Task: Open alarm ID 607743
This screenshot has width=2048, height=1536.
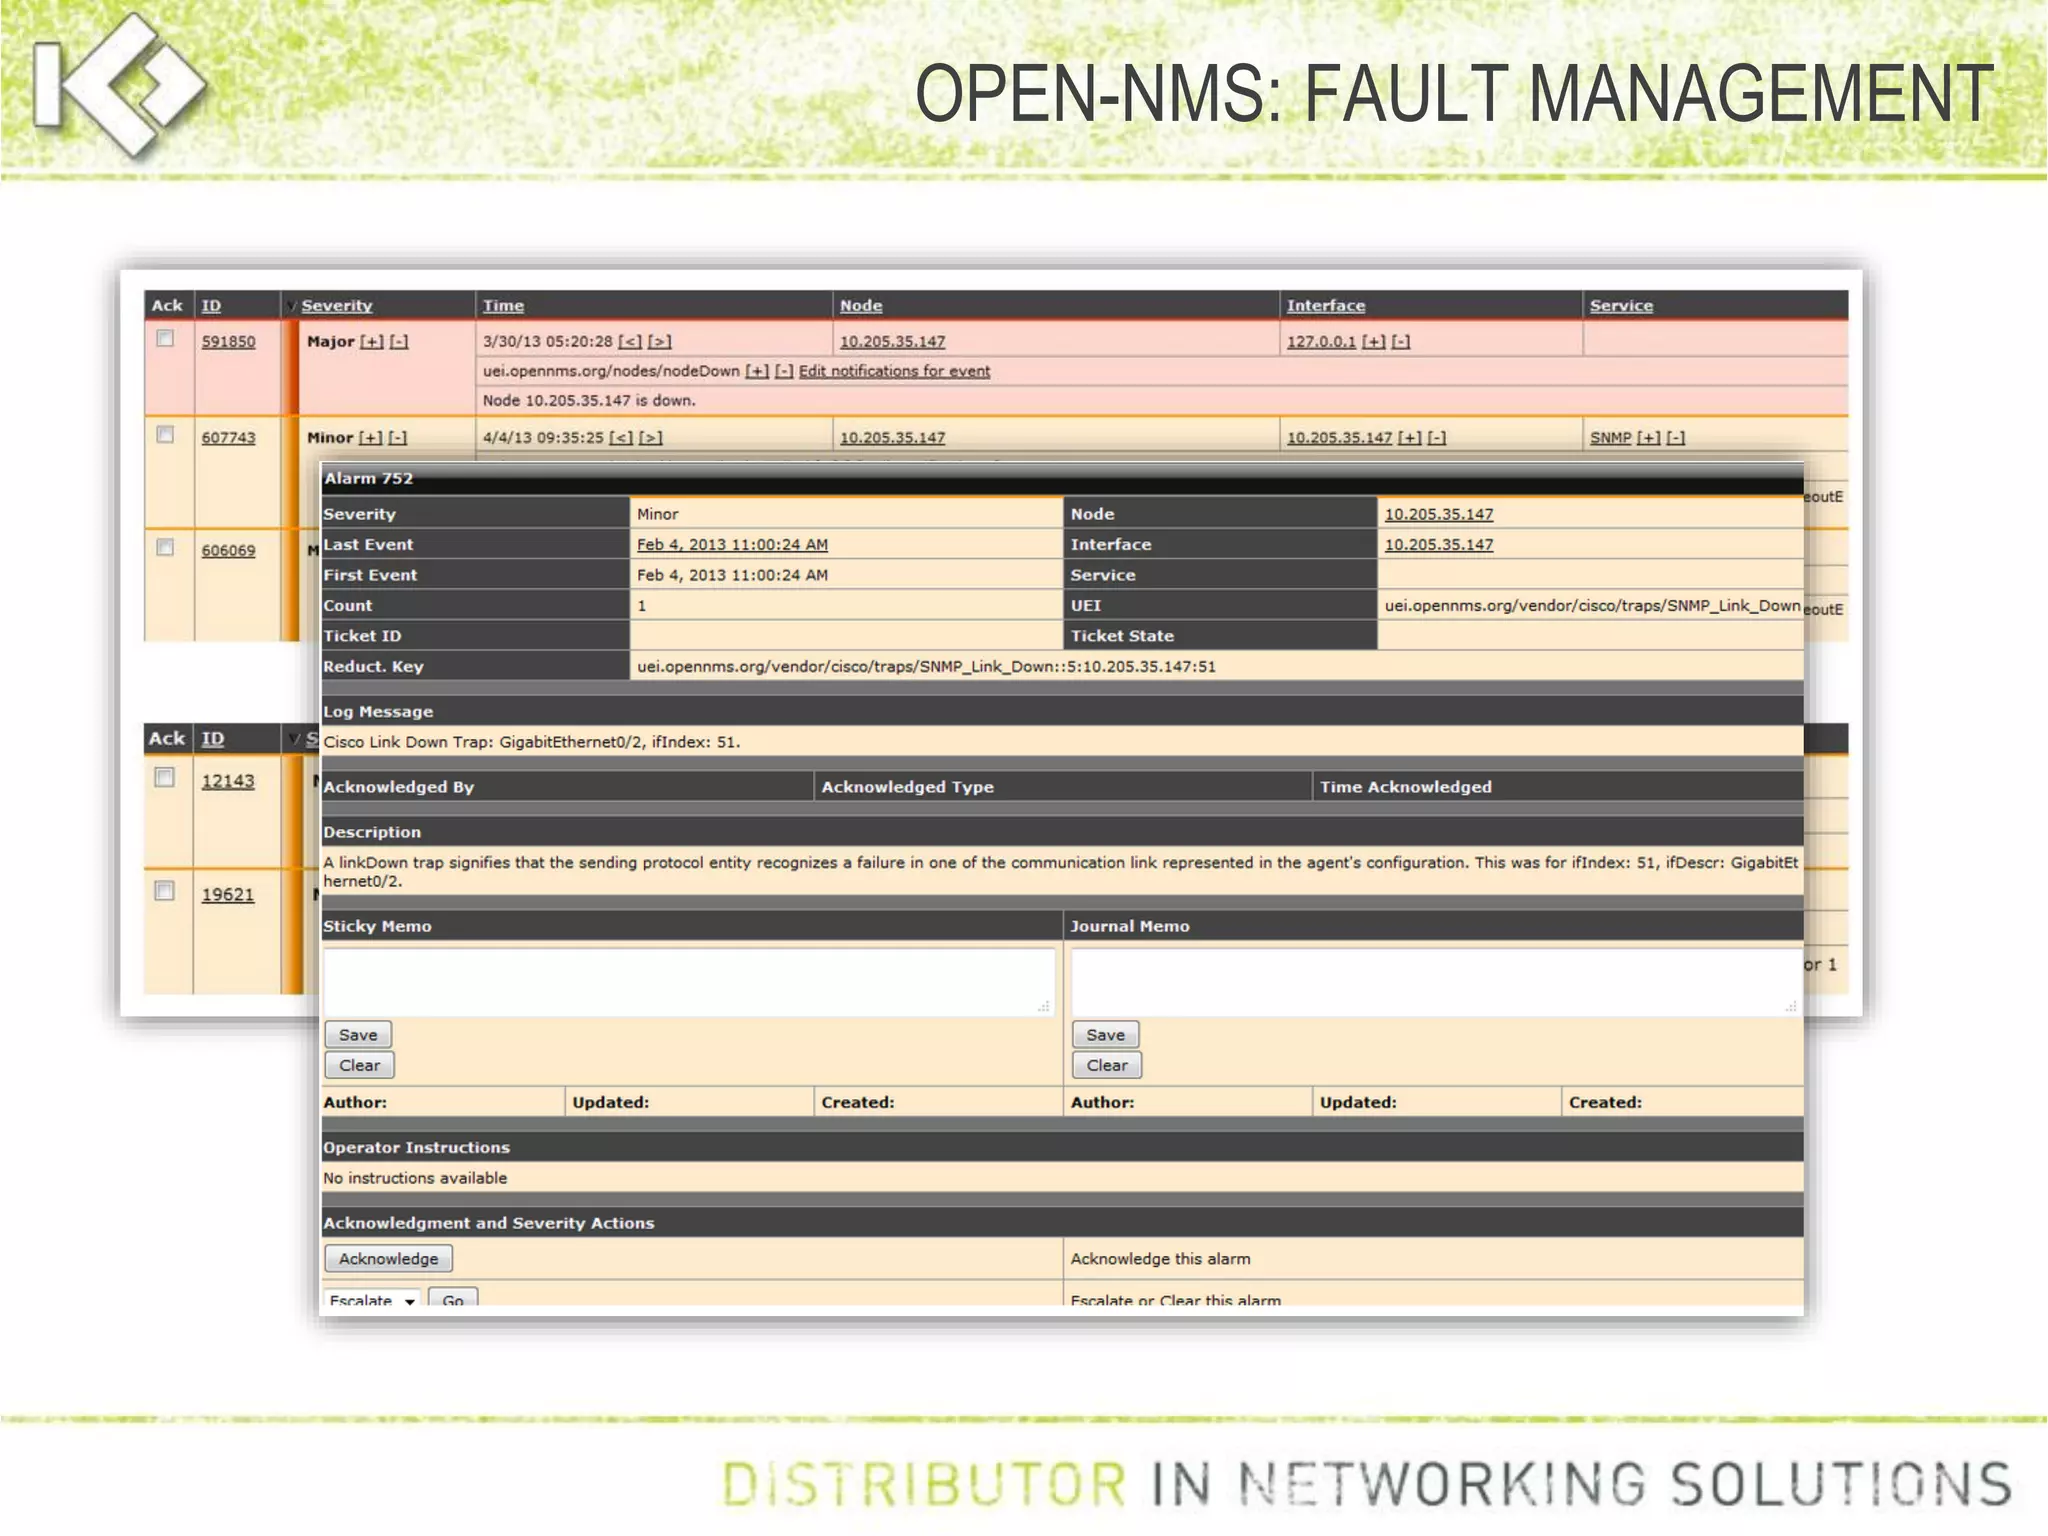Action: tap(228, 438)
